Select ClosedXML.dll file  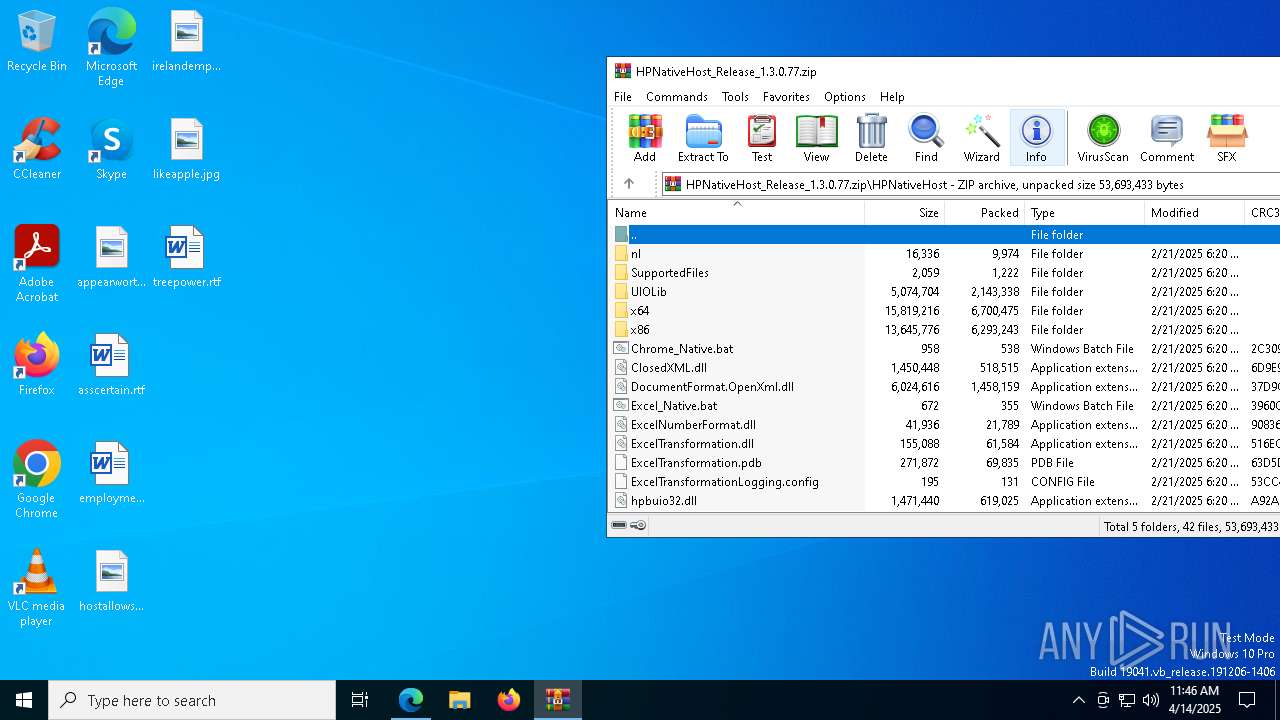[944, 367]
